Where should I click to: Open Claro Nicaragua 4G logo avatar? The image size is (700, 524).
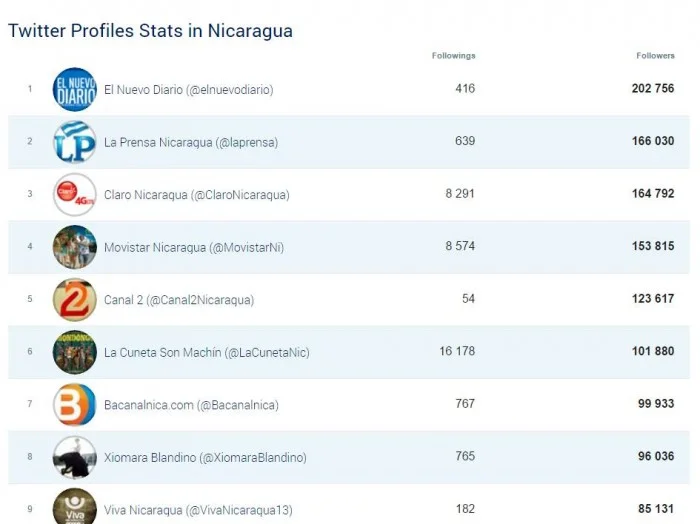pos(75,195)
